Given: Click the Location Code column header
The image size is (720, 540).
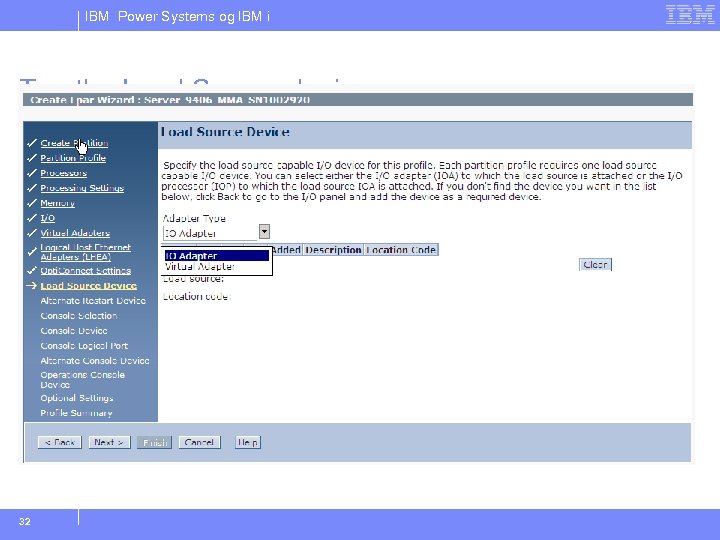Looking at the screenshot, I should click(x=401, y=250).
